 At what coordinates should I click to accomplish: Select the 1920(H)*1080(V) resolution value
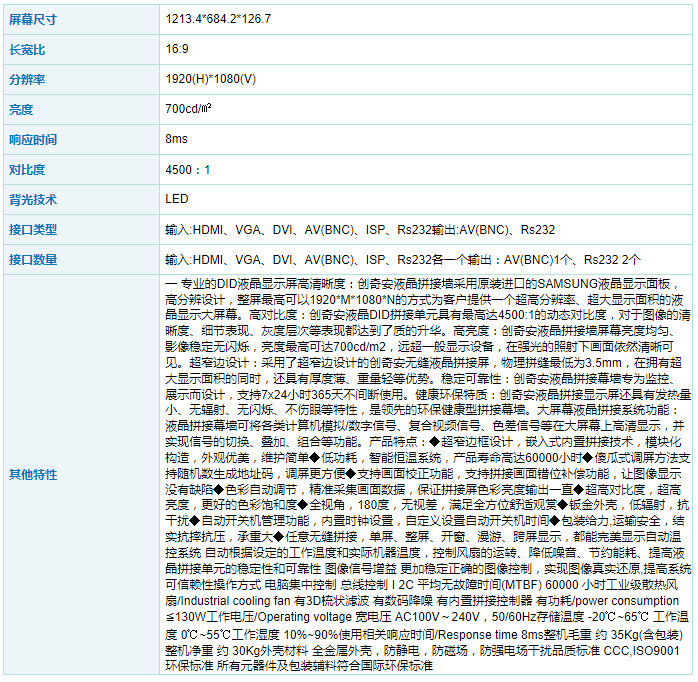[x=211, y=79]
